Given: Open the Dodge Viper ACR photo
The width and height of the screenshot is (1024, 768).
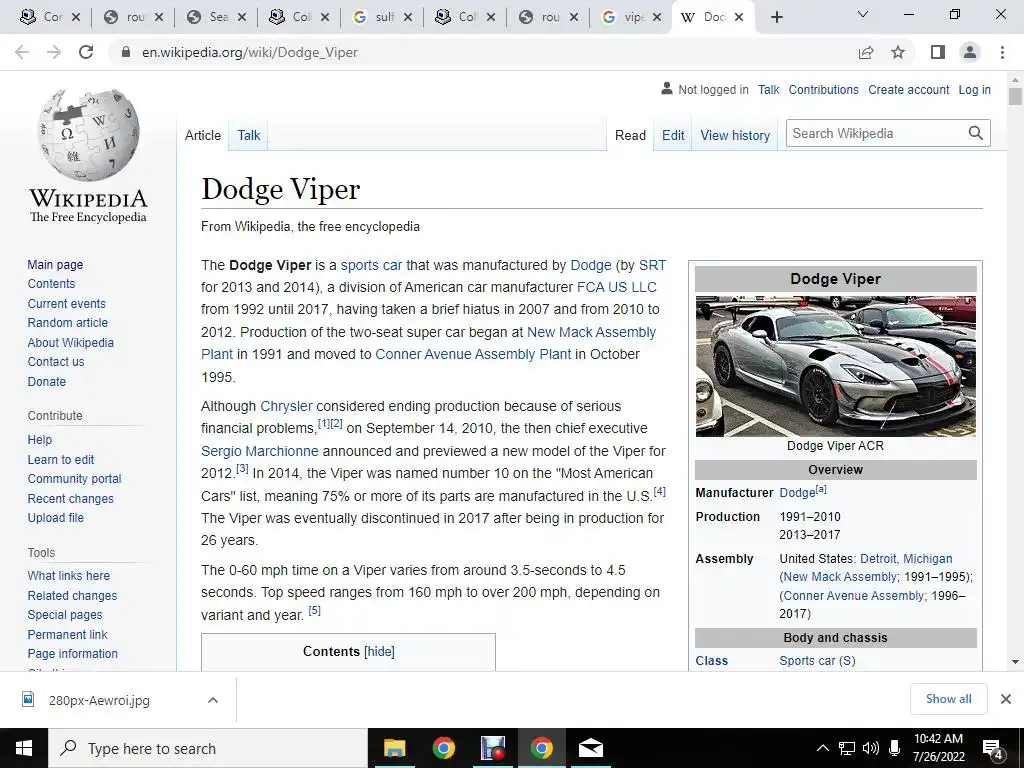Looking at the screenshot, I should 835,366.
